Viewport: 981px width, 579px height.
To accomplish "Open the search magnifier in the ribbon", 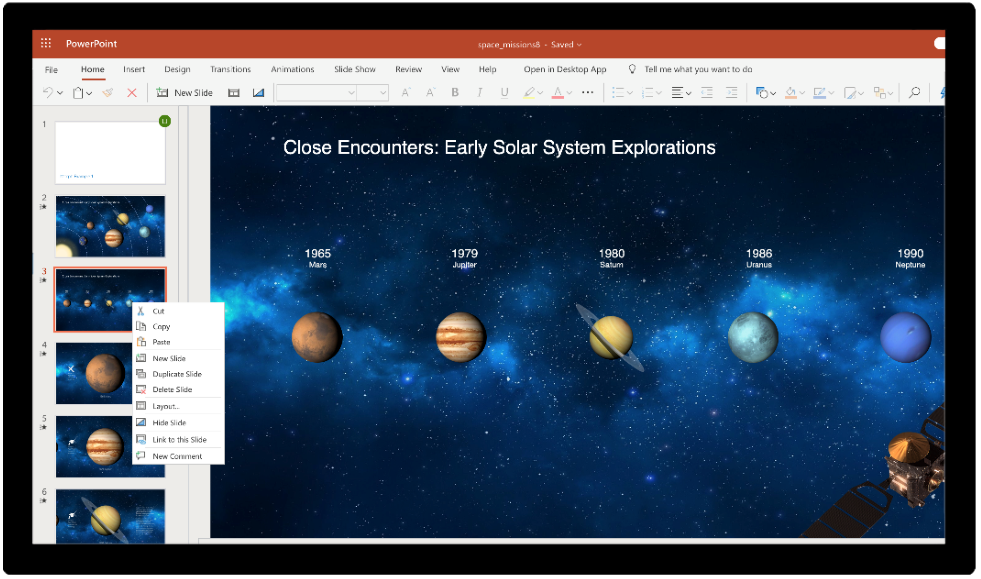I will 915,92.
